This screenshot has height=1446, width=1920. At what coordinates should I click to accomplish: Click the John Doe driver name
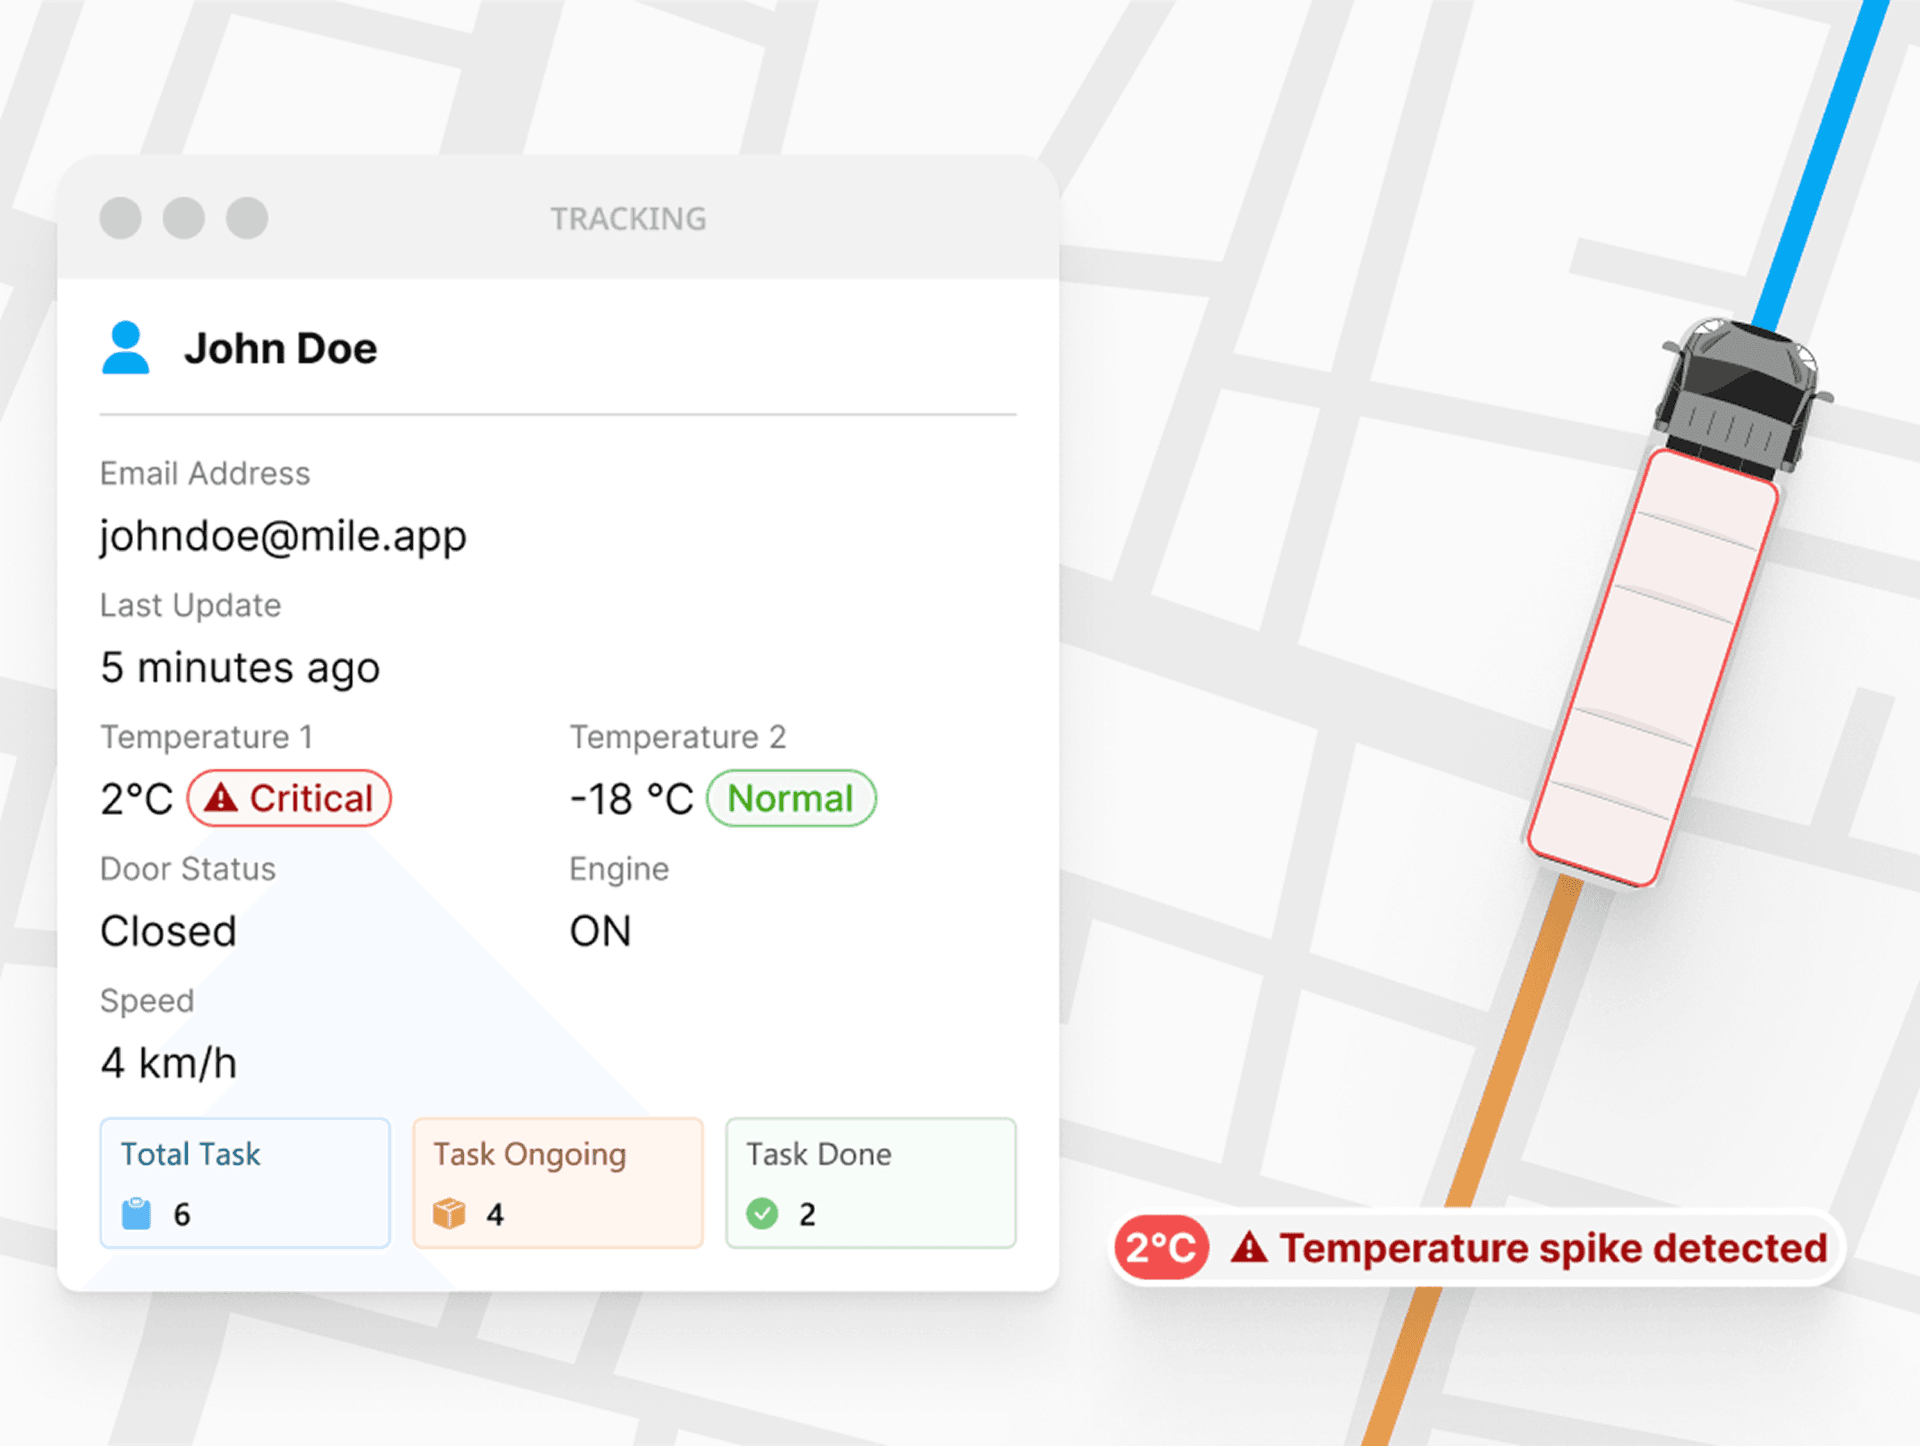tap(281, 349)
